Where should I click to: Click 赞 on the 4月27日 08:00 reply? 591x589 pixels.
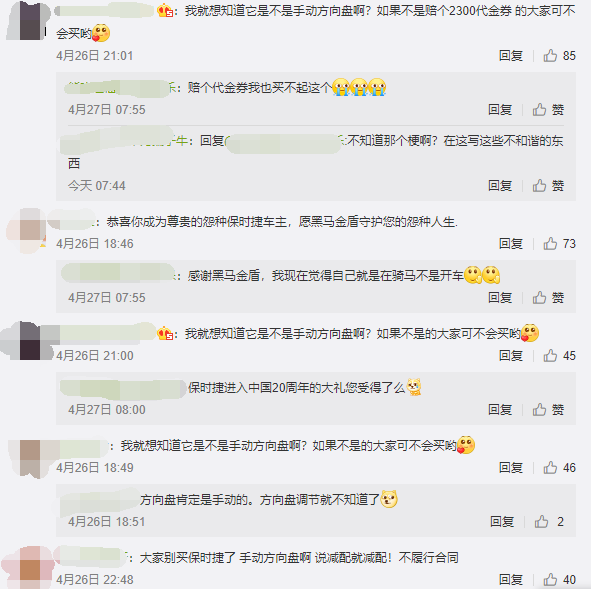click(548, 410)
